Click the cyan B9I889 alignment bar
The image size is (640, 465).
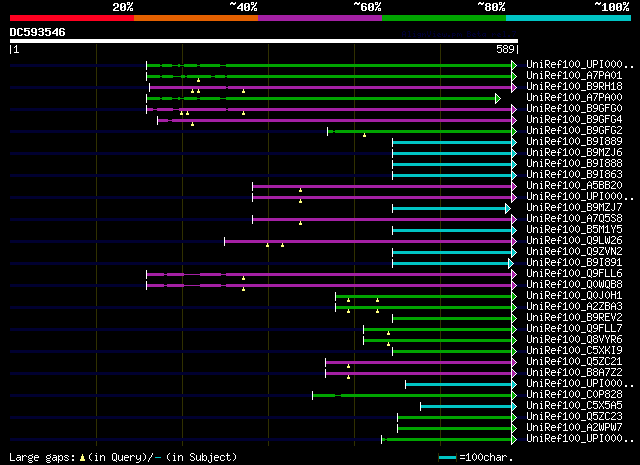(452, 142)
